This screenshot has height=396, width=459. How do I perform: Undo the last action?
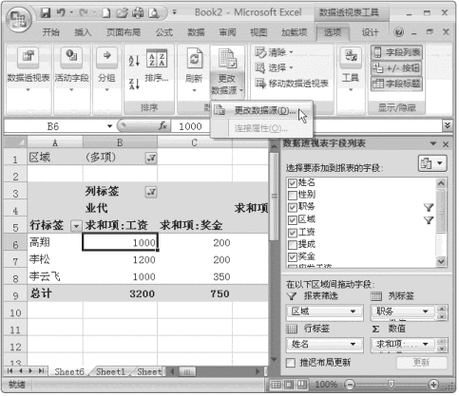(61, 13)
